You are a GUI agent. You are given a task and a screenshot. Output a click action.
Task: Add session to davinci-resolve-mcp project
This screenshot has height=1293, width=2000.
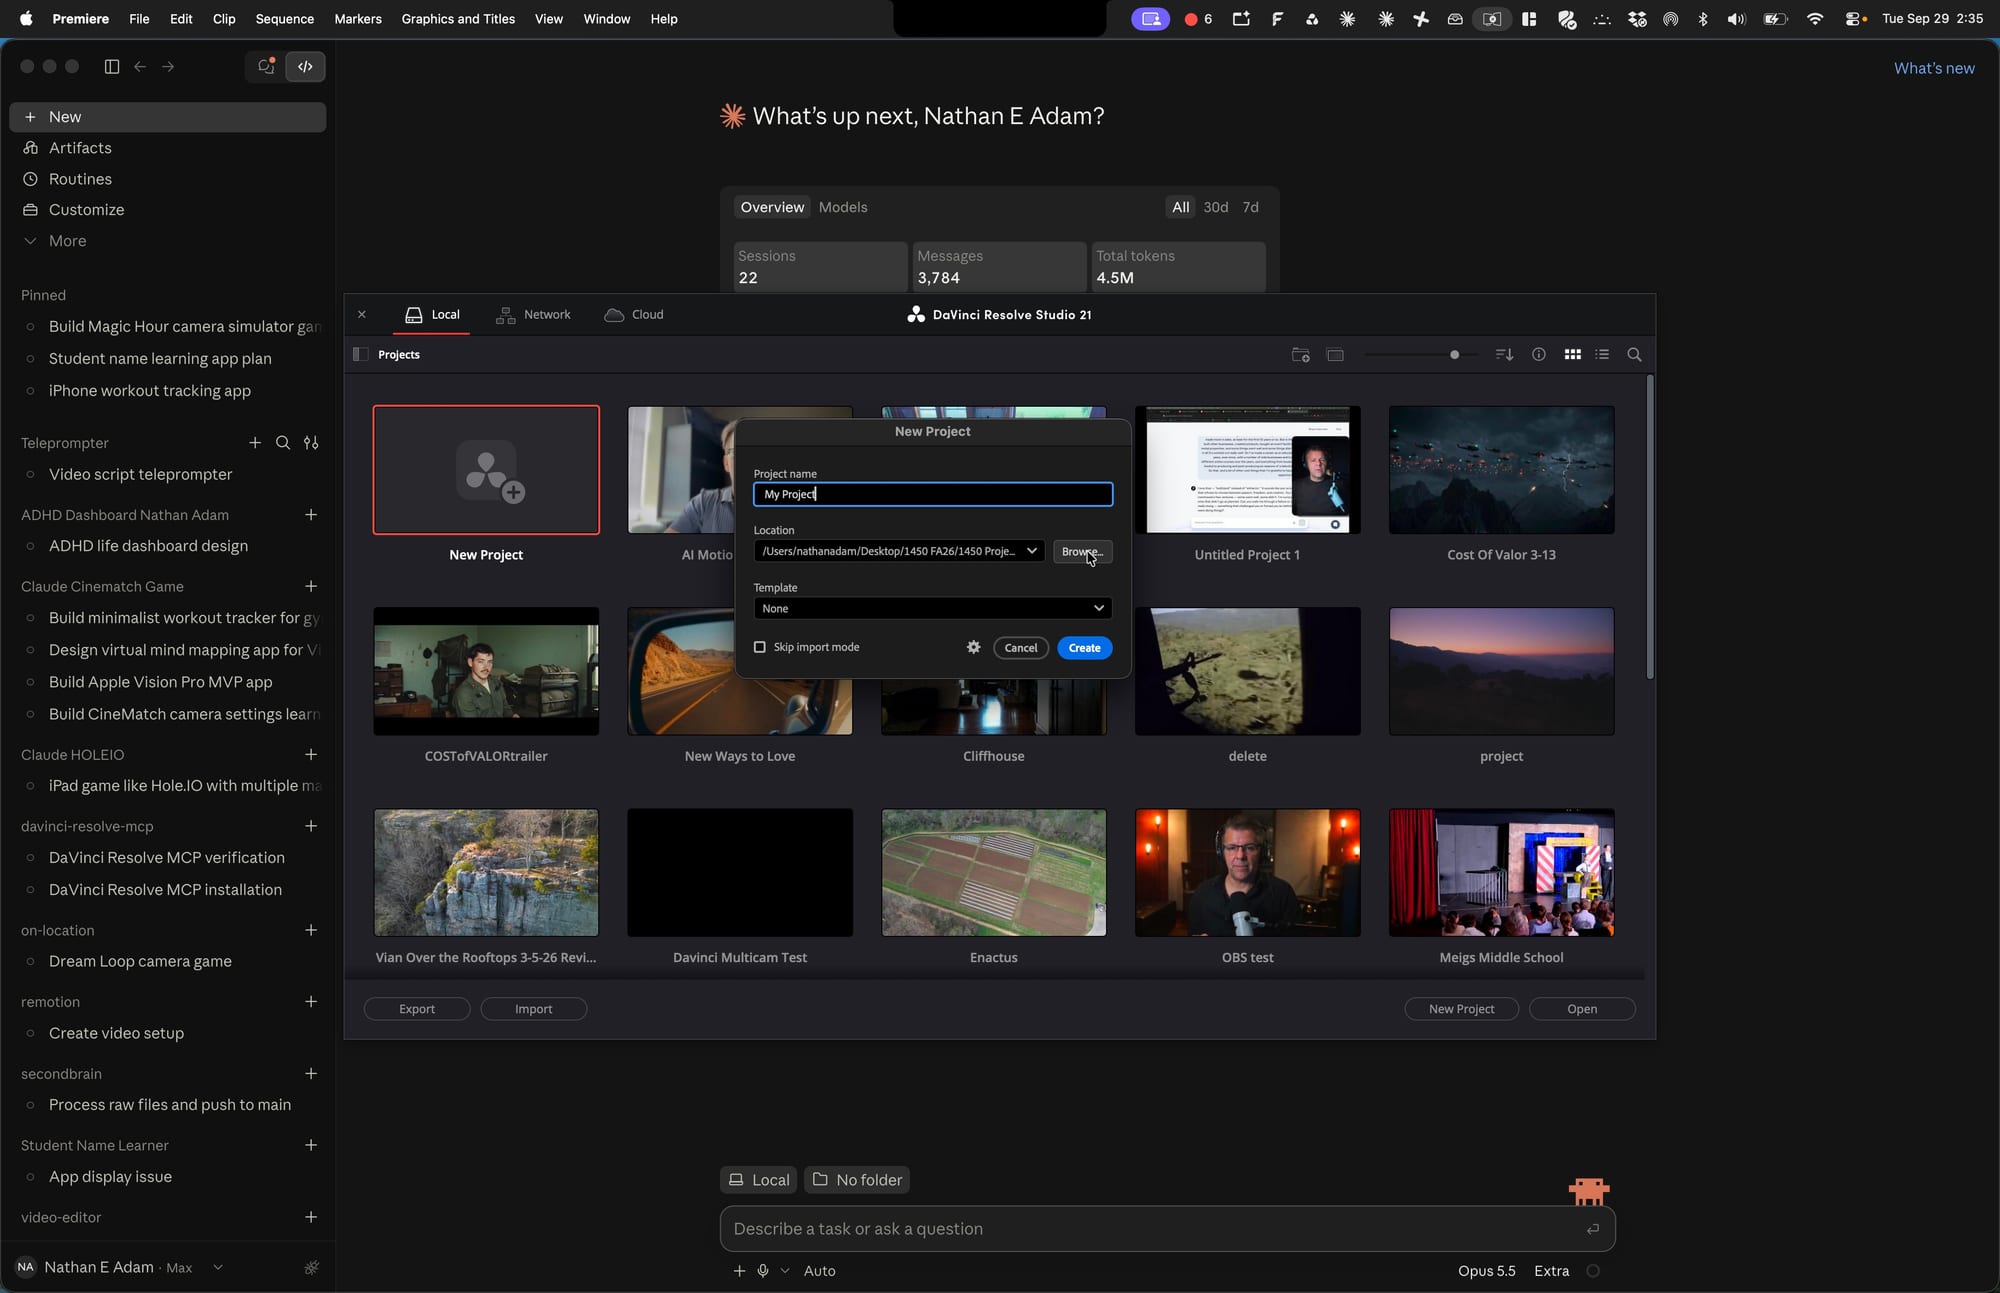tap(311, 826)
